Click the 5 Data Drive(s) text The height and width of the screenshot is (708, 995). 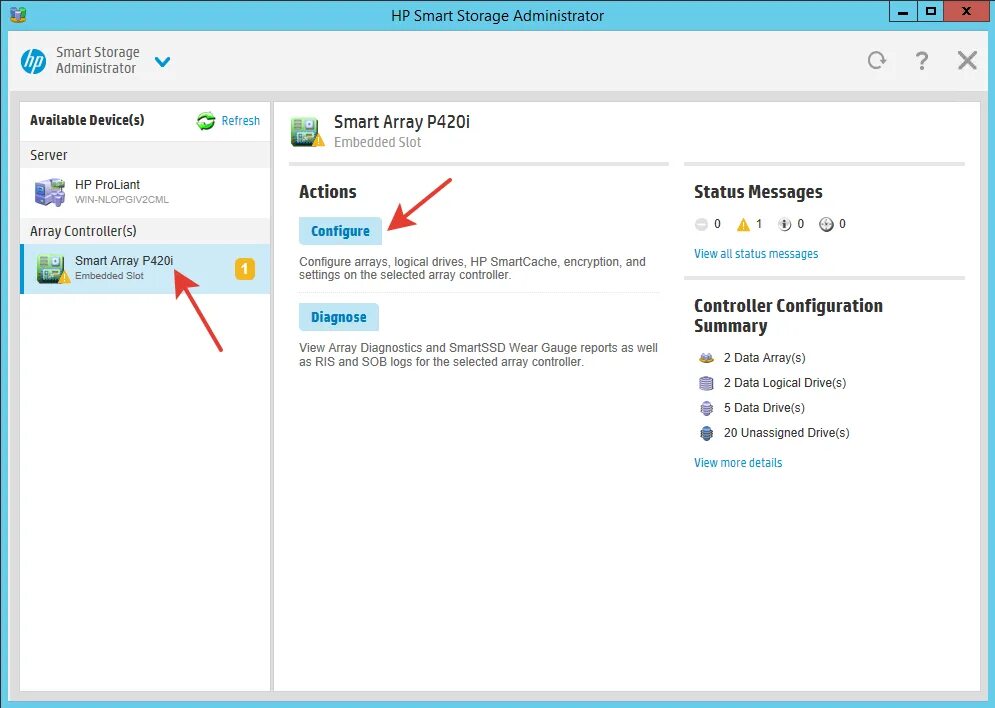click(x=764, y=408)
